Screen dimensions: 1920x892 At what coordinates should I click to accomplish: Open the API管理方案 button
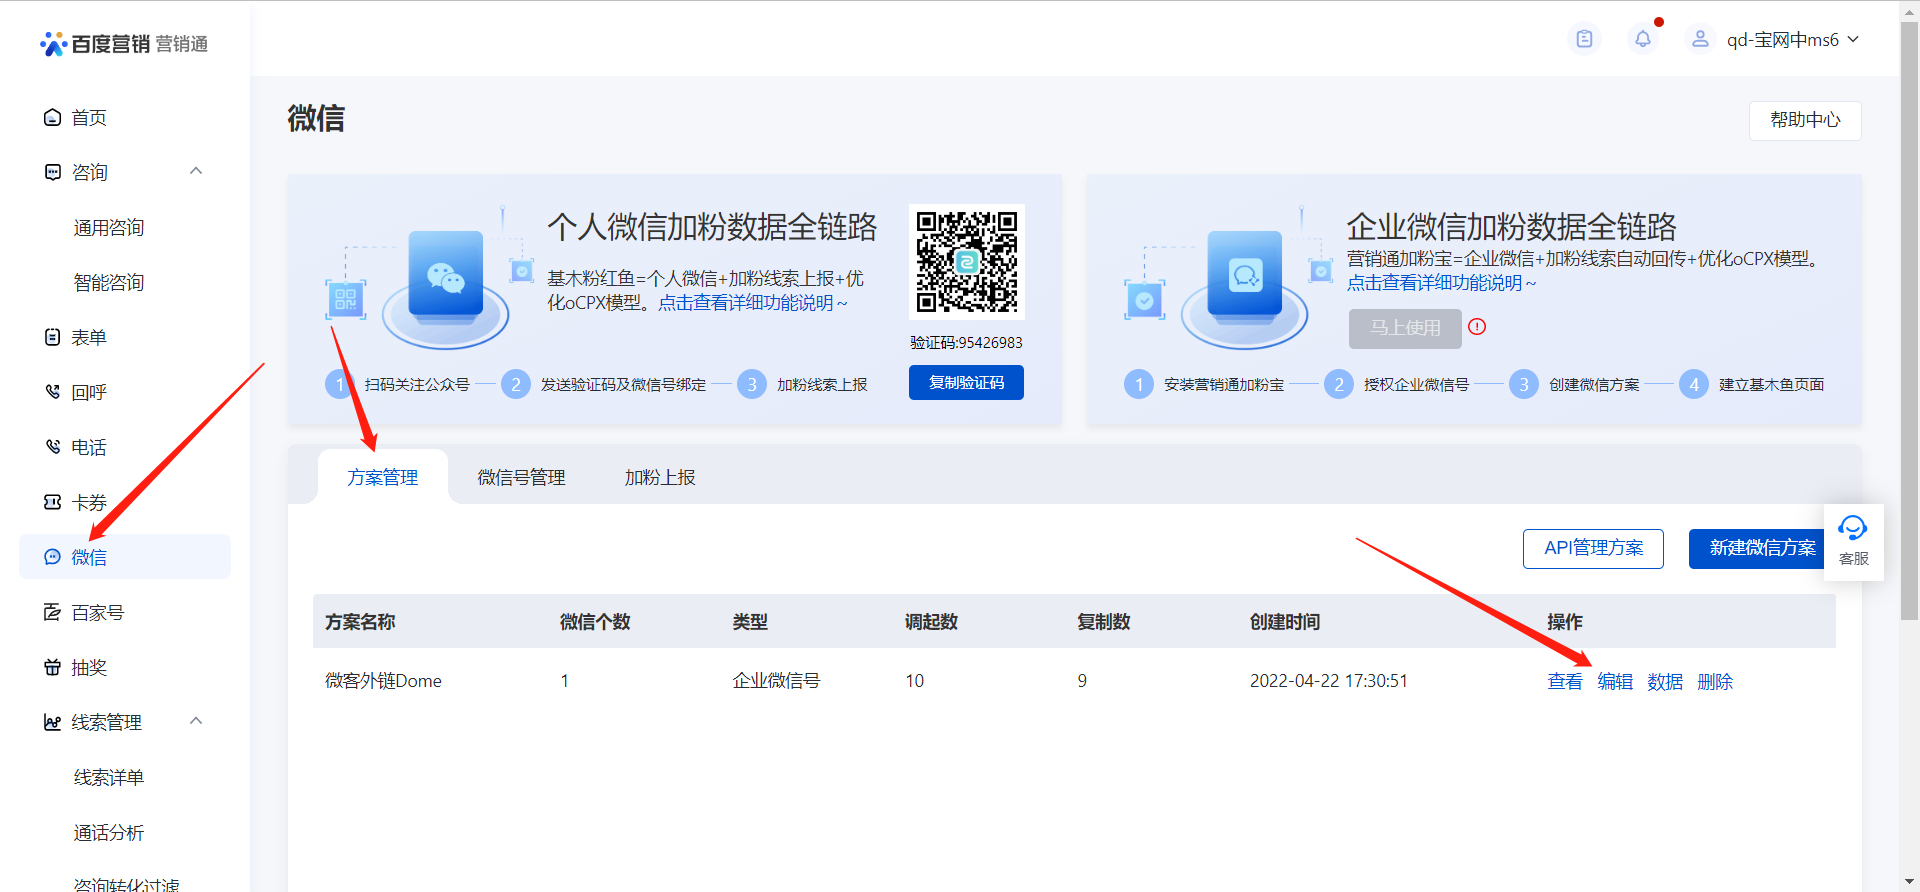click(x=1593, y=548)
